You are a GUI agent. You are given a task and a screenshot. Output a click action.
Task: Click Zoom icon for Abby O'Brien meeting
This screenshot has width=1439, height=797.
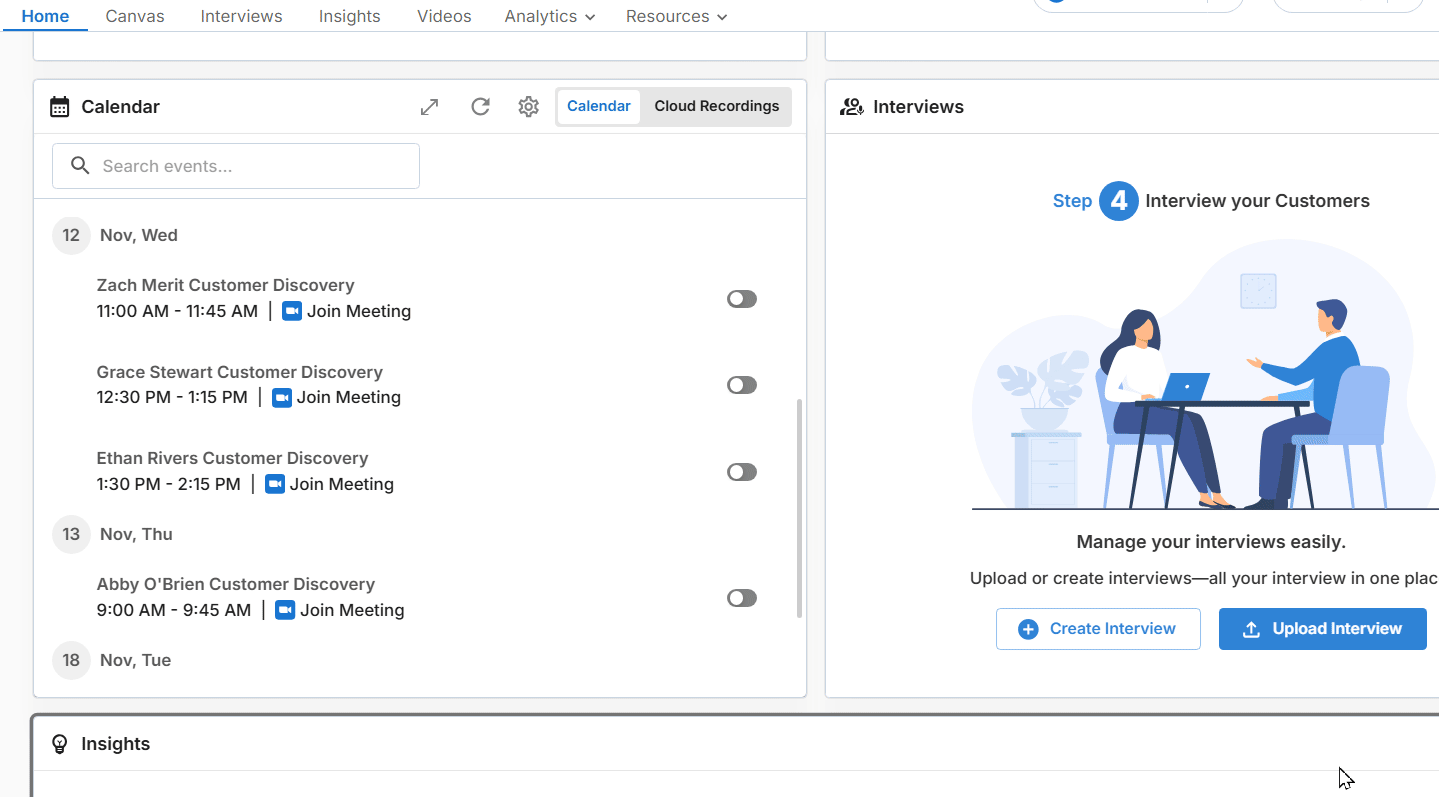[x=285, y=610]
